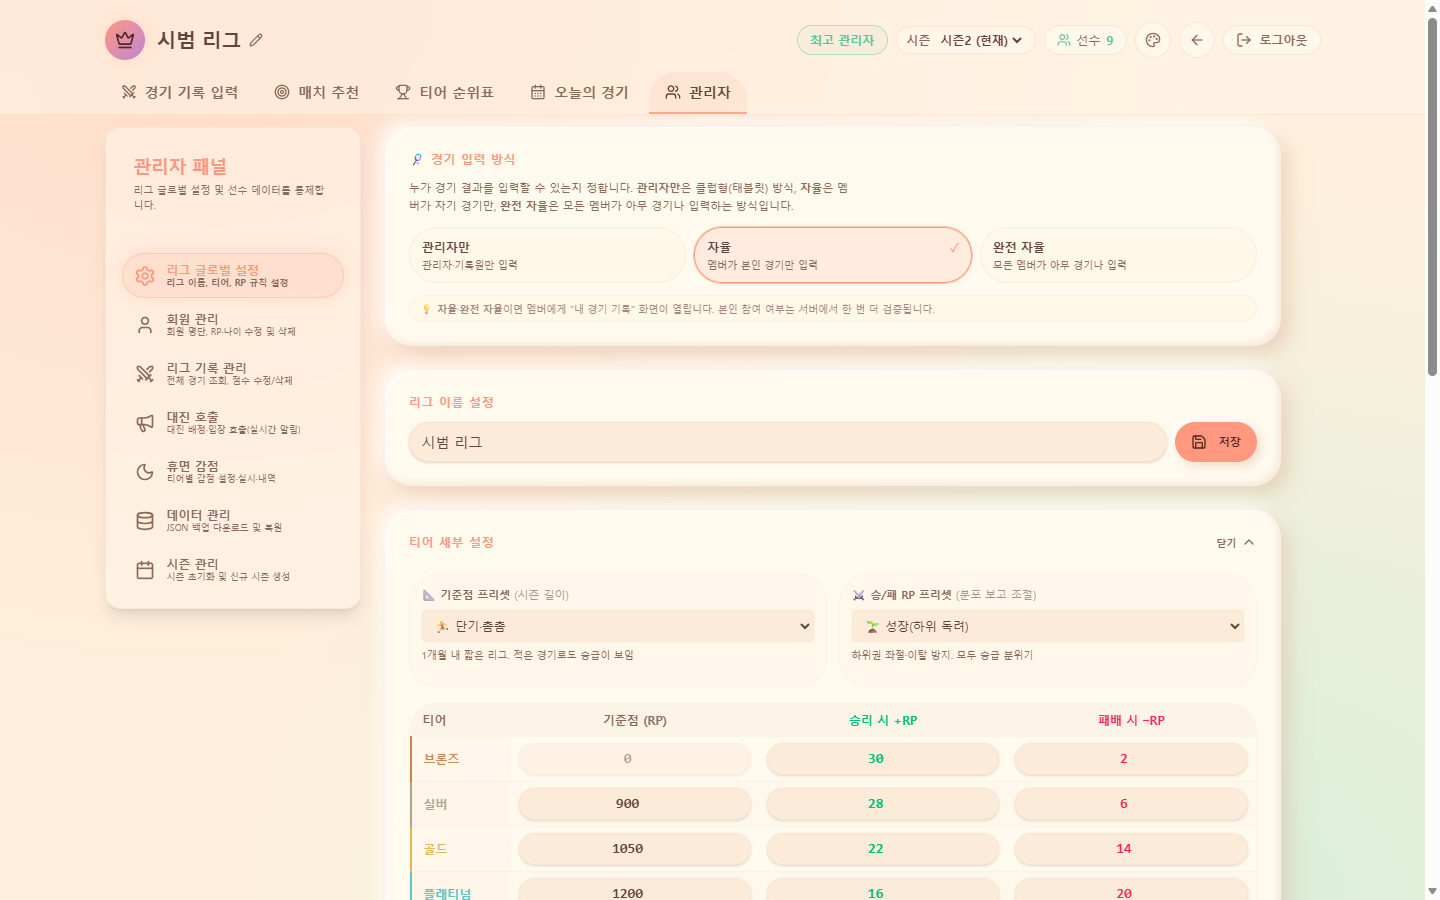
Task: Open 회원 관리 menu label
Action: pos(192,319)
